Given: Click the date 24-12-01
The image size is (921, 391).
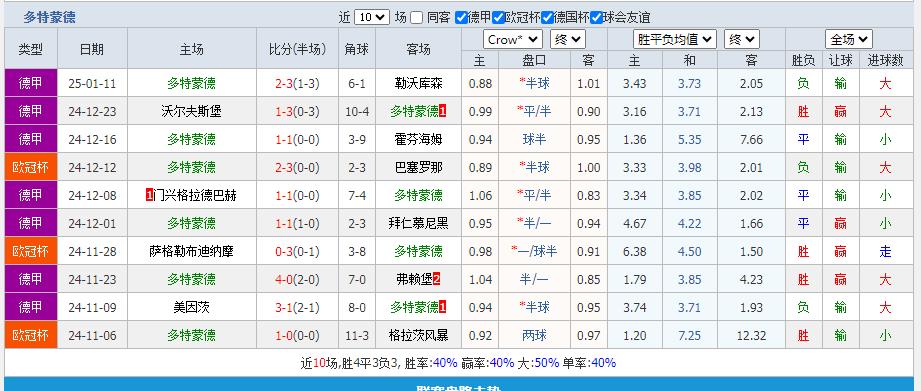Looking at the screenshot, I should [92, 223].
